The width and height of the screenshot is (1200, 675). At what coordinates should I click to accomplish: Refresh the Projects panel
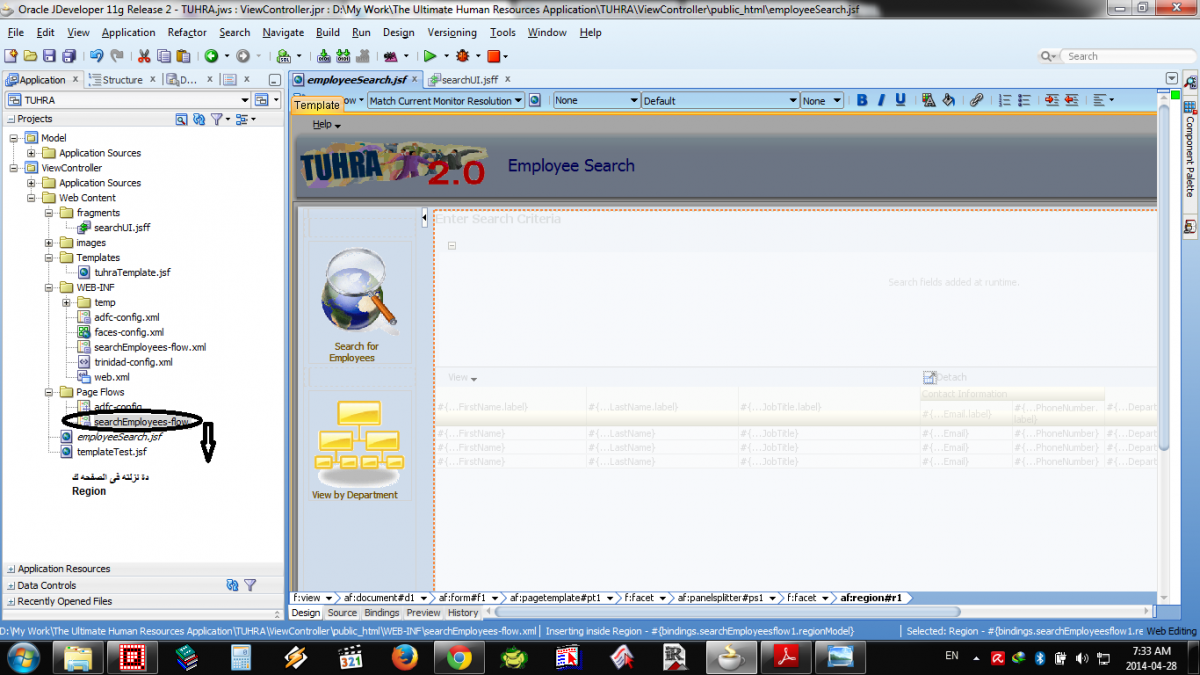[x=199, y=119]
